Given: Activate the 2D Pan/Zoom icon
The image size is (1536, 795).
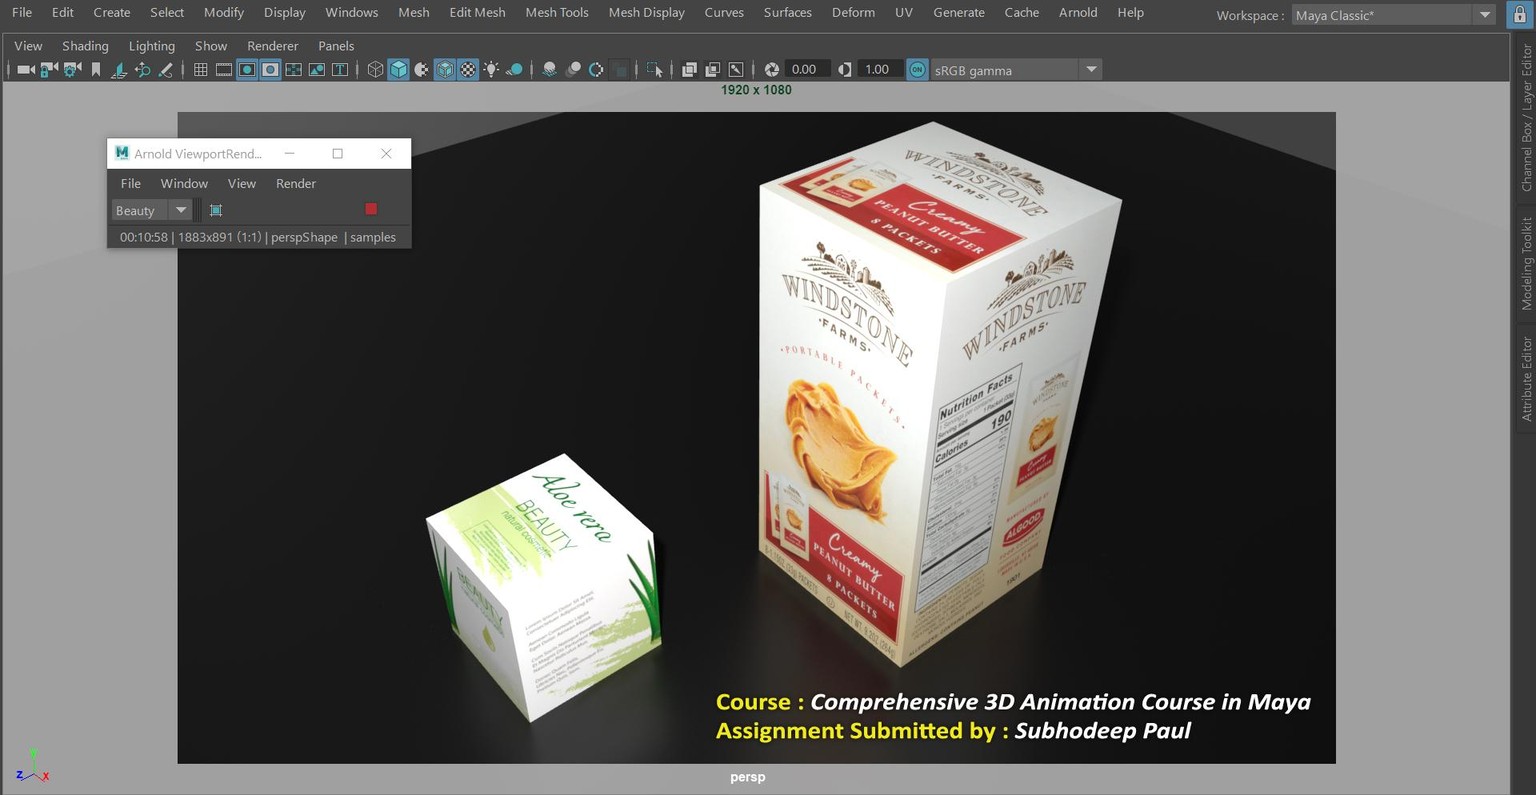Looking at the screenshot, I should pyautogui.click(x=143, y=69).
